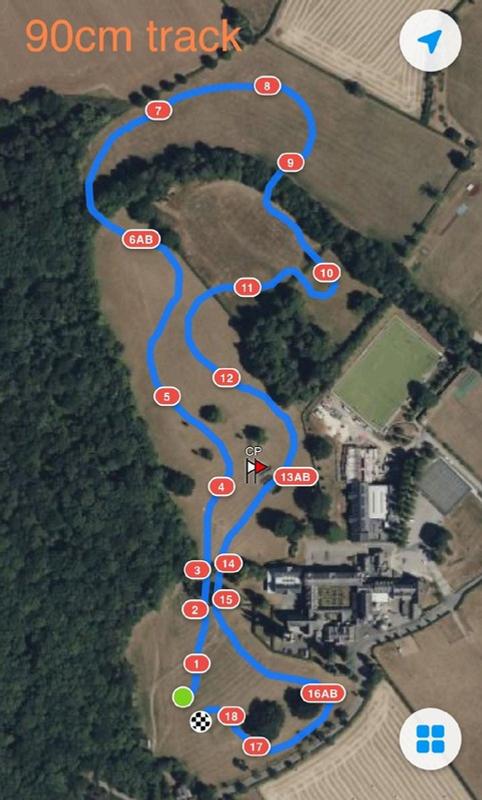This screenshot has width=482, height=800.
Task: Select fence marker 17
Action: tap(256, 747)
